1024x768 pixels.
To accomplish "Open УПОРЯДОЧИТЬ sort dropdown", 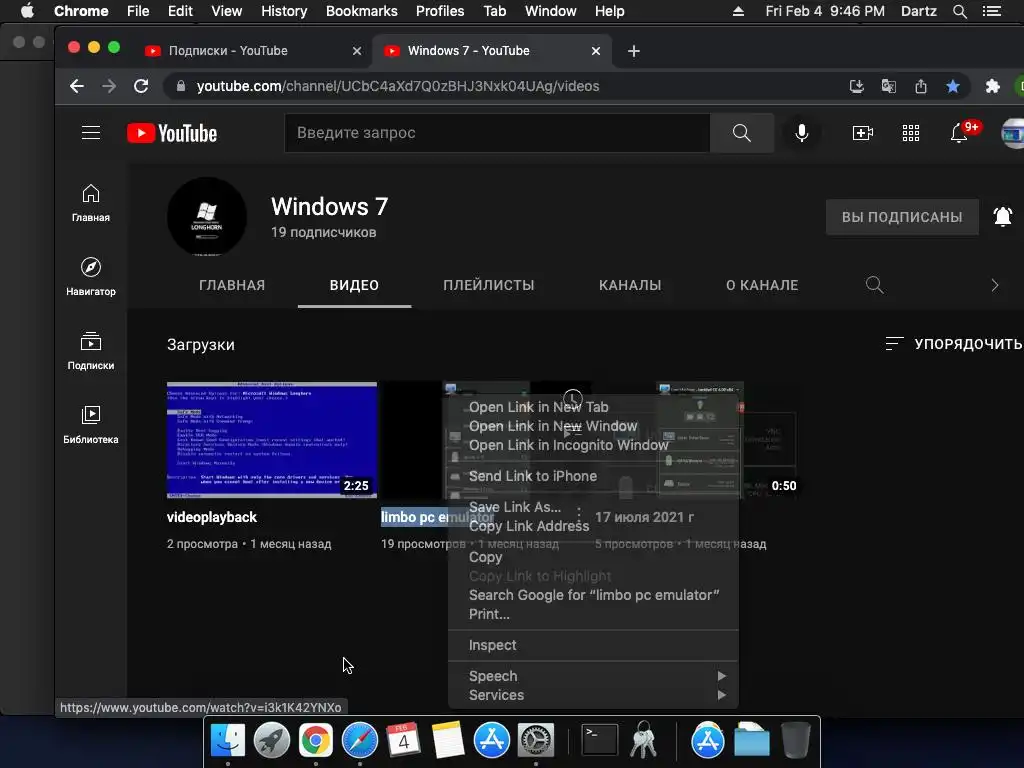I will pos(953,344).
